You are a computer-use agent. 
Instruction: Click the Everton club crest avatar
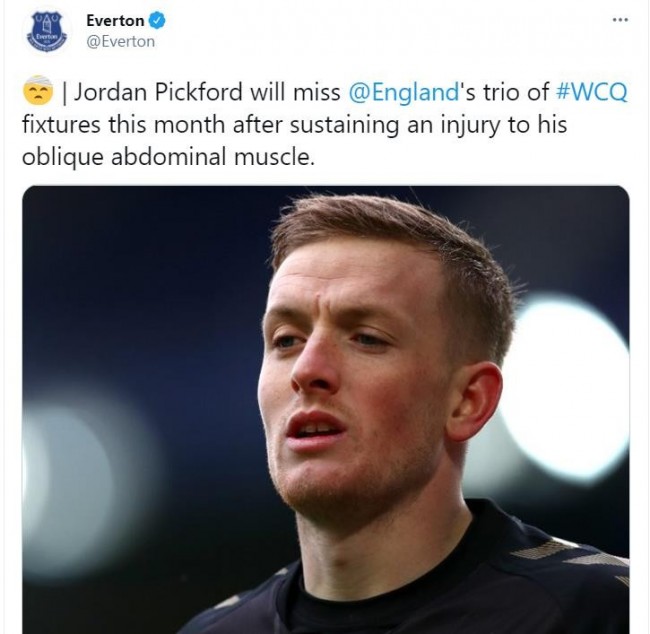pyautogui.click(x=47, y=32)
